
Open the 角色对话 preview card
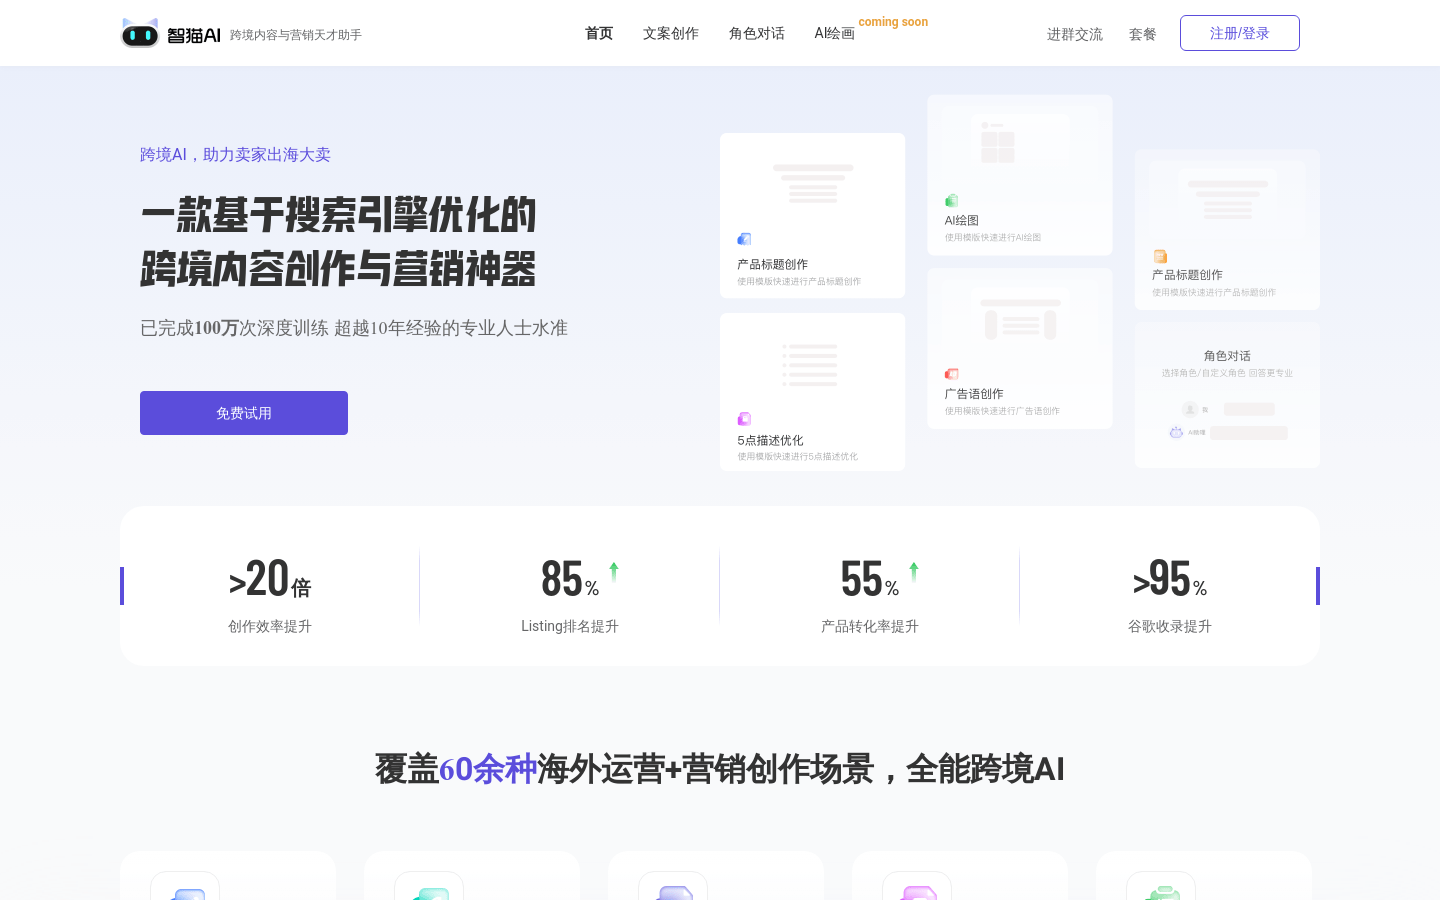click(1227, 395)
